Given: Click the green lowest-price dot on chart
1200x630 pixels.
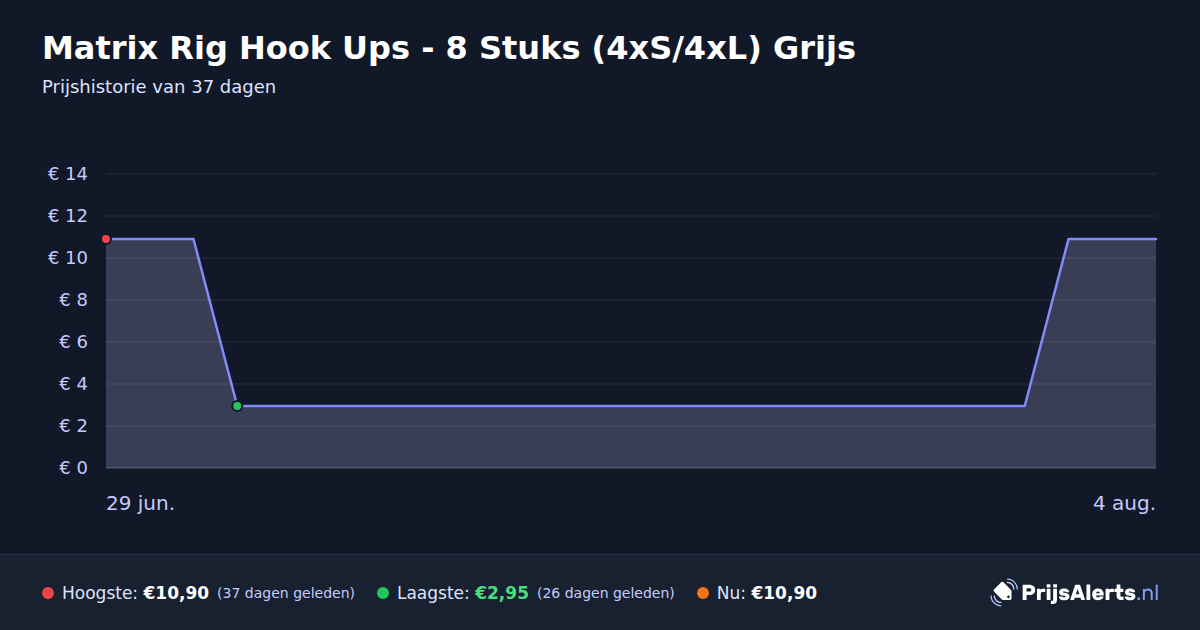Looking at the screenshot, I should 237,406.
